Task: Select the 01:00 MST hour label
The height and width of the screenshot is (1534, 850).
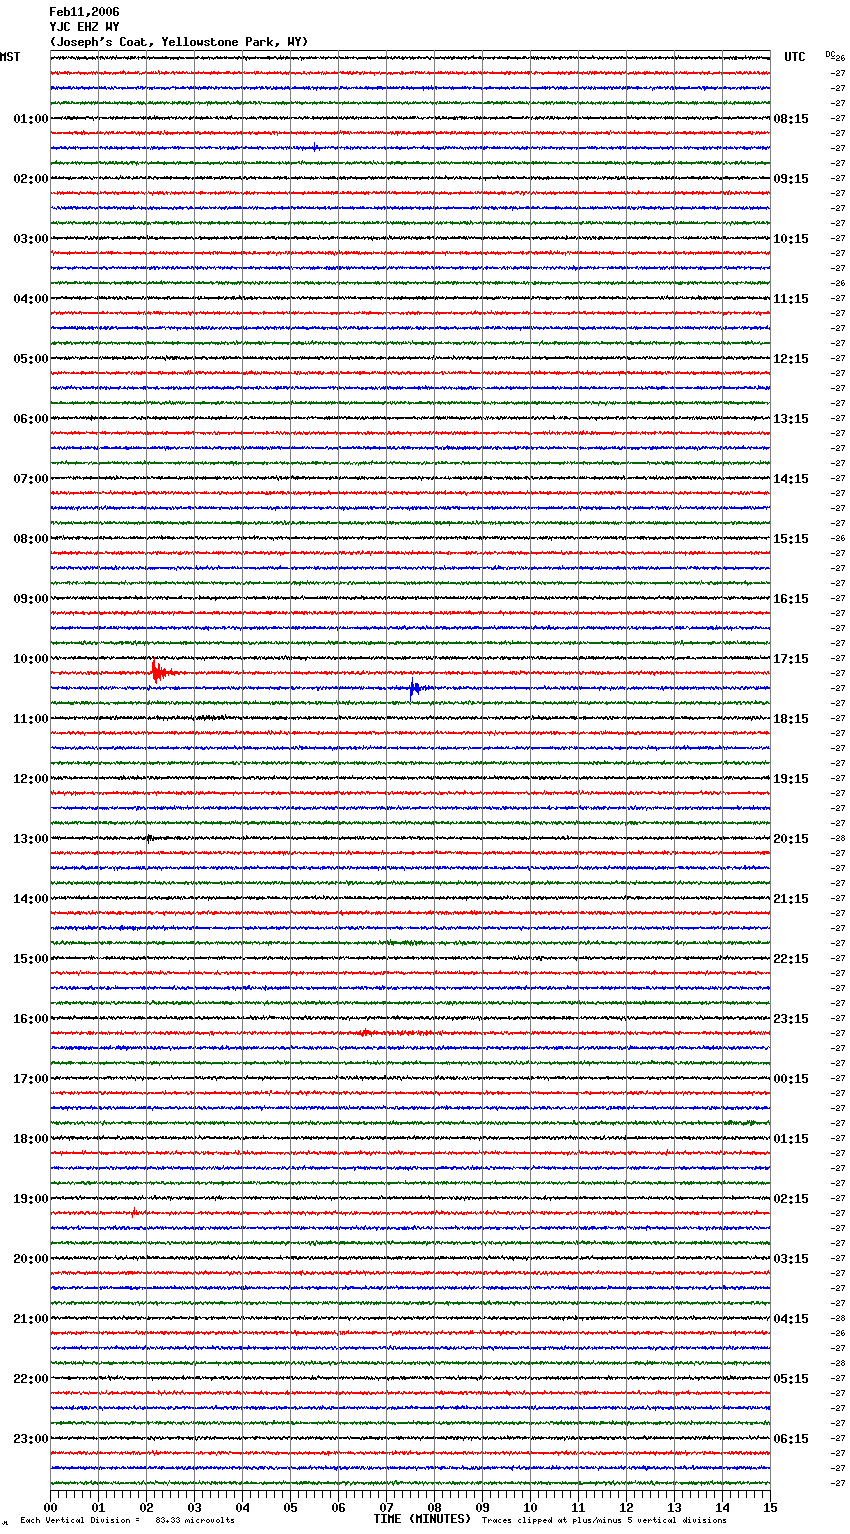Action: click(30, 119)
